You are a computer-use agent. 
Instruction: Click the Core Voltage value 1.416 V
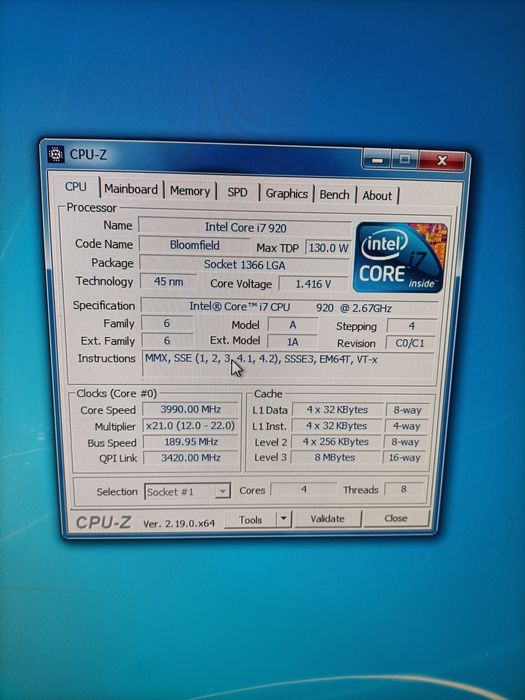click(313, 284)
